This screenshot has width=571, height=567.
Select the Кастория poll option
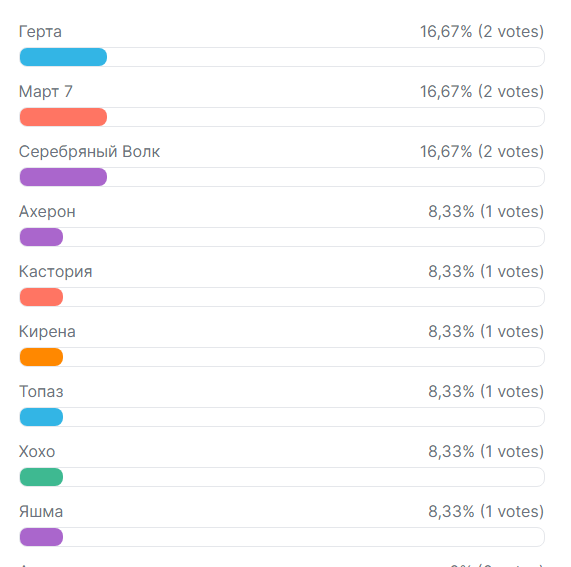coord(56,272)
